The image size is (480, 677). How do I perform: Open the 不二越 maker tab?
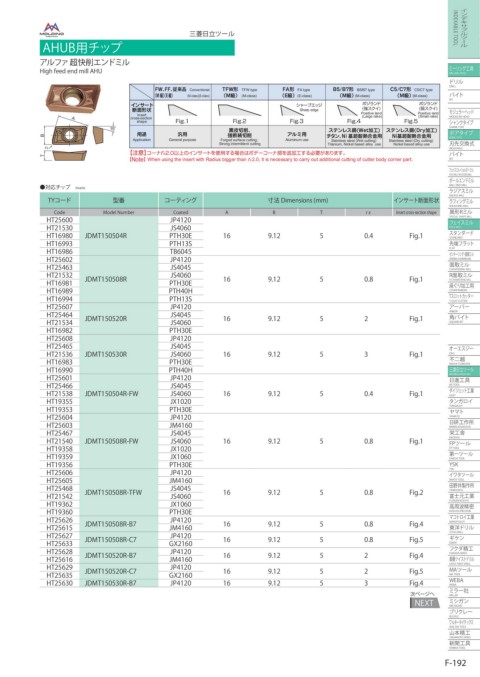point(463,360)
